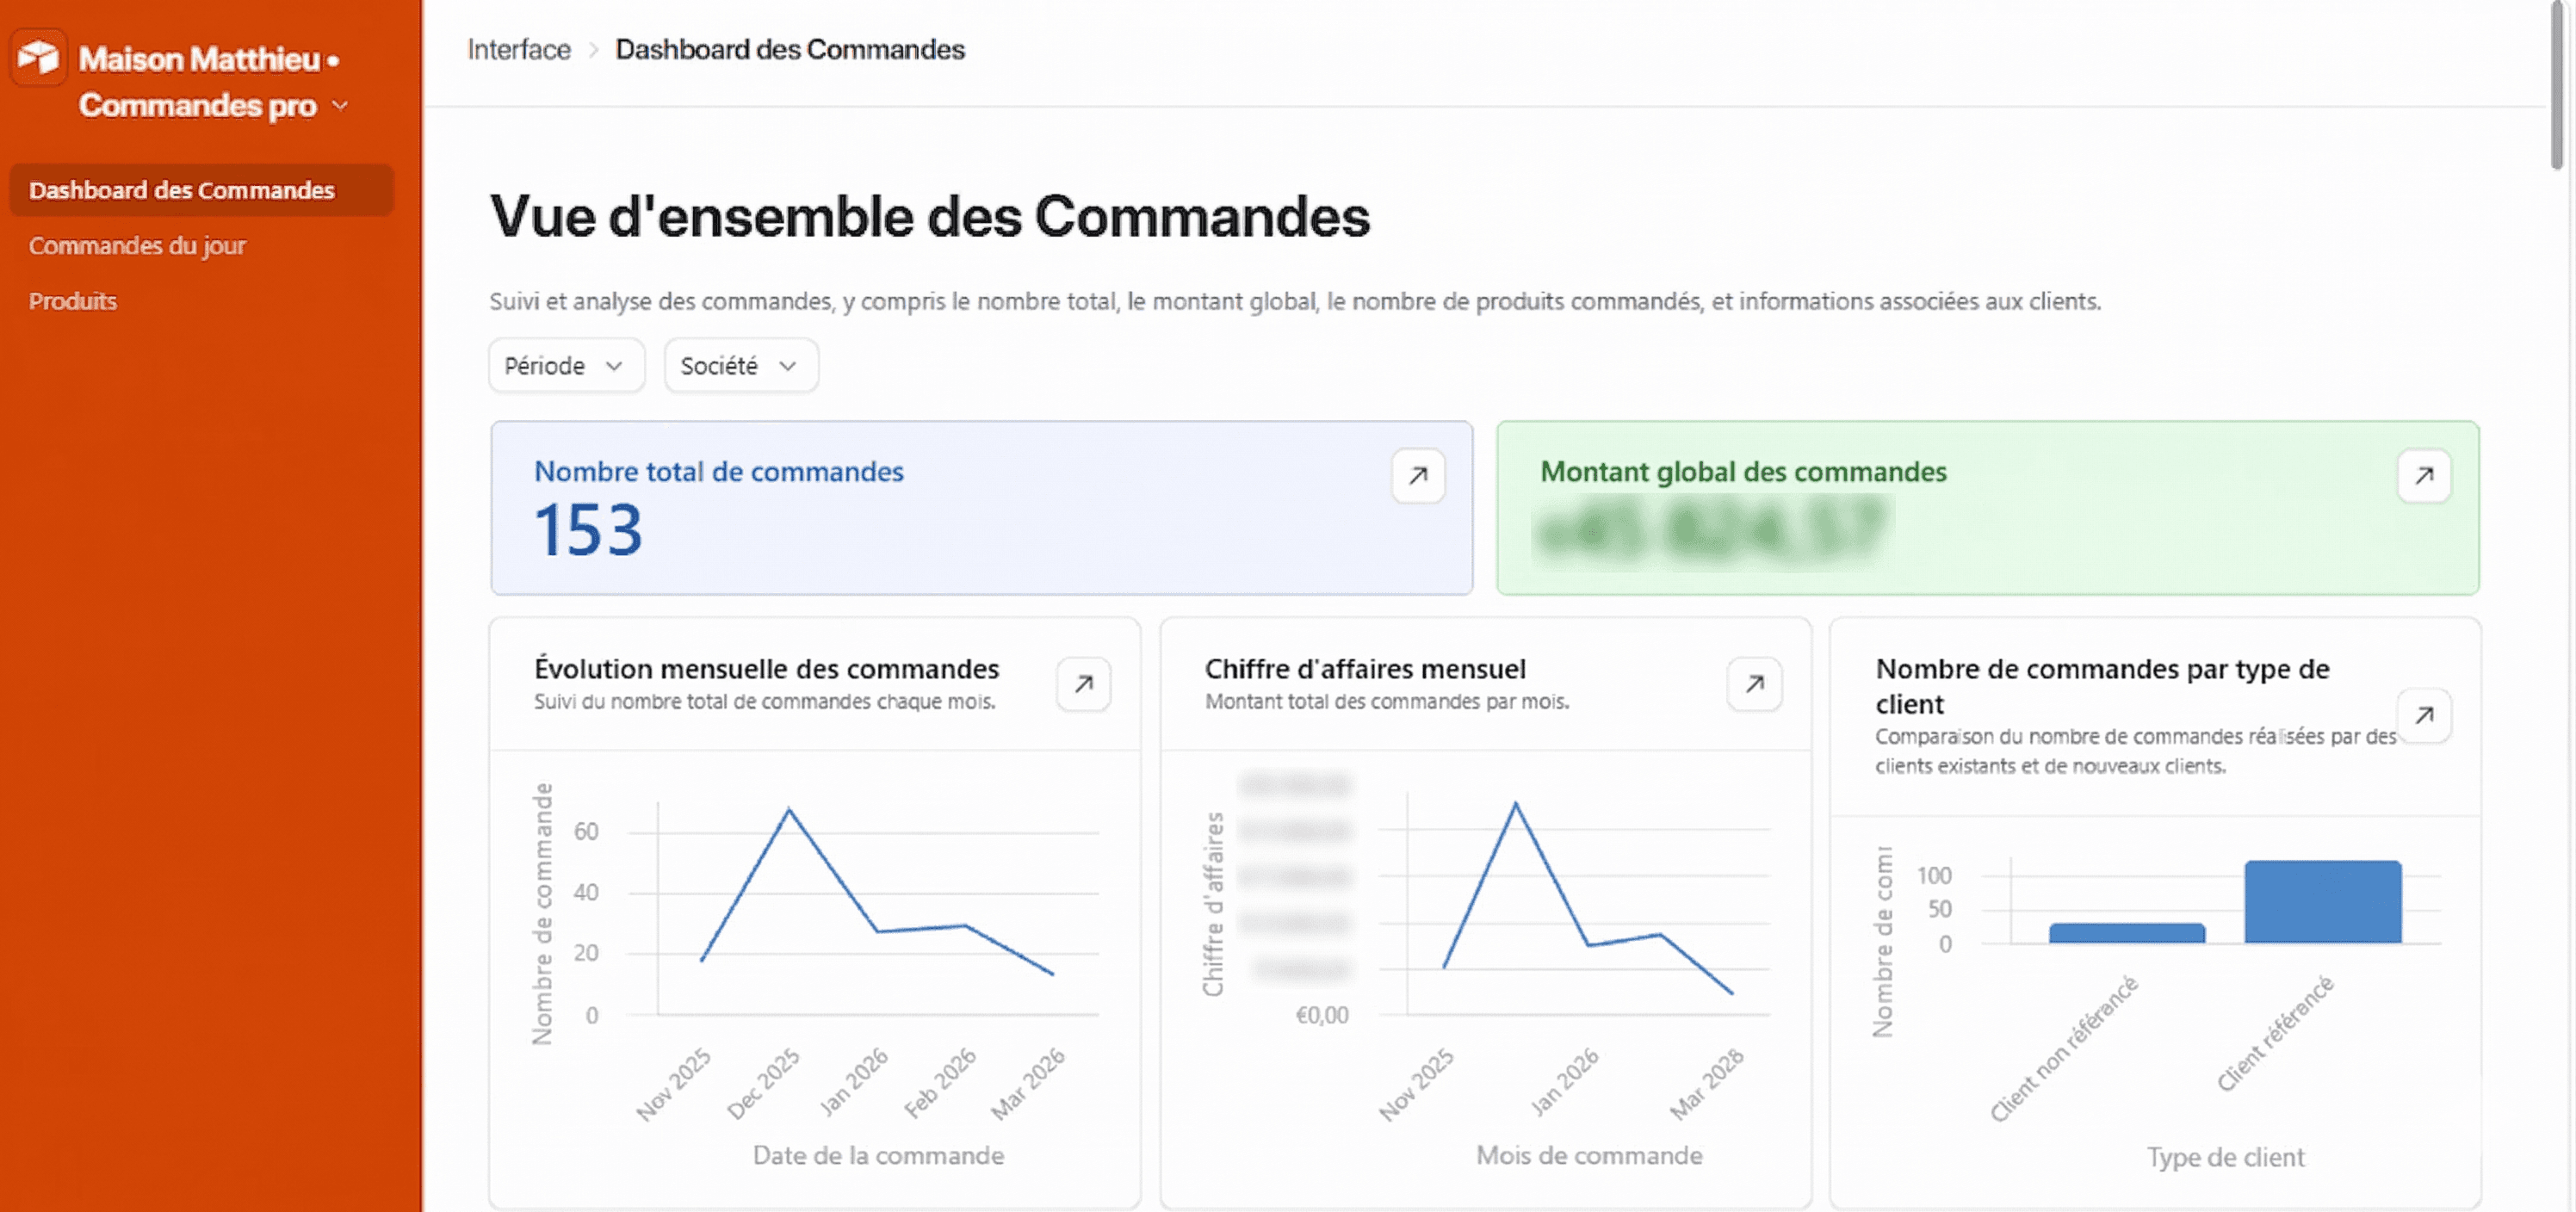Click the blurred montant global value
The height and width of the screenshot is (1212, 2576).
tap(1710, 530)
